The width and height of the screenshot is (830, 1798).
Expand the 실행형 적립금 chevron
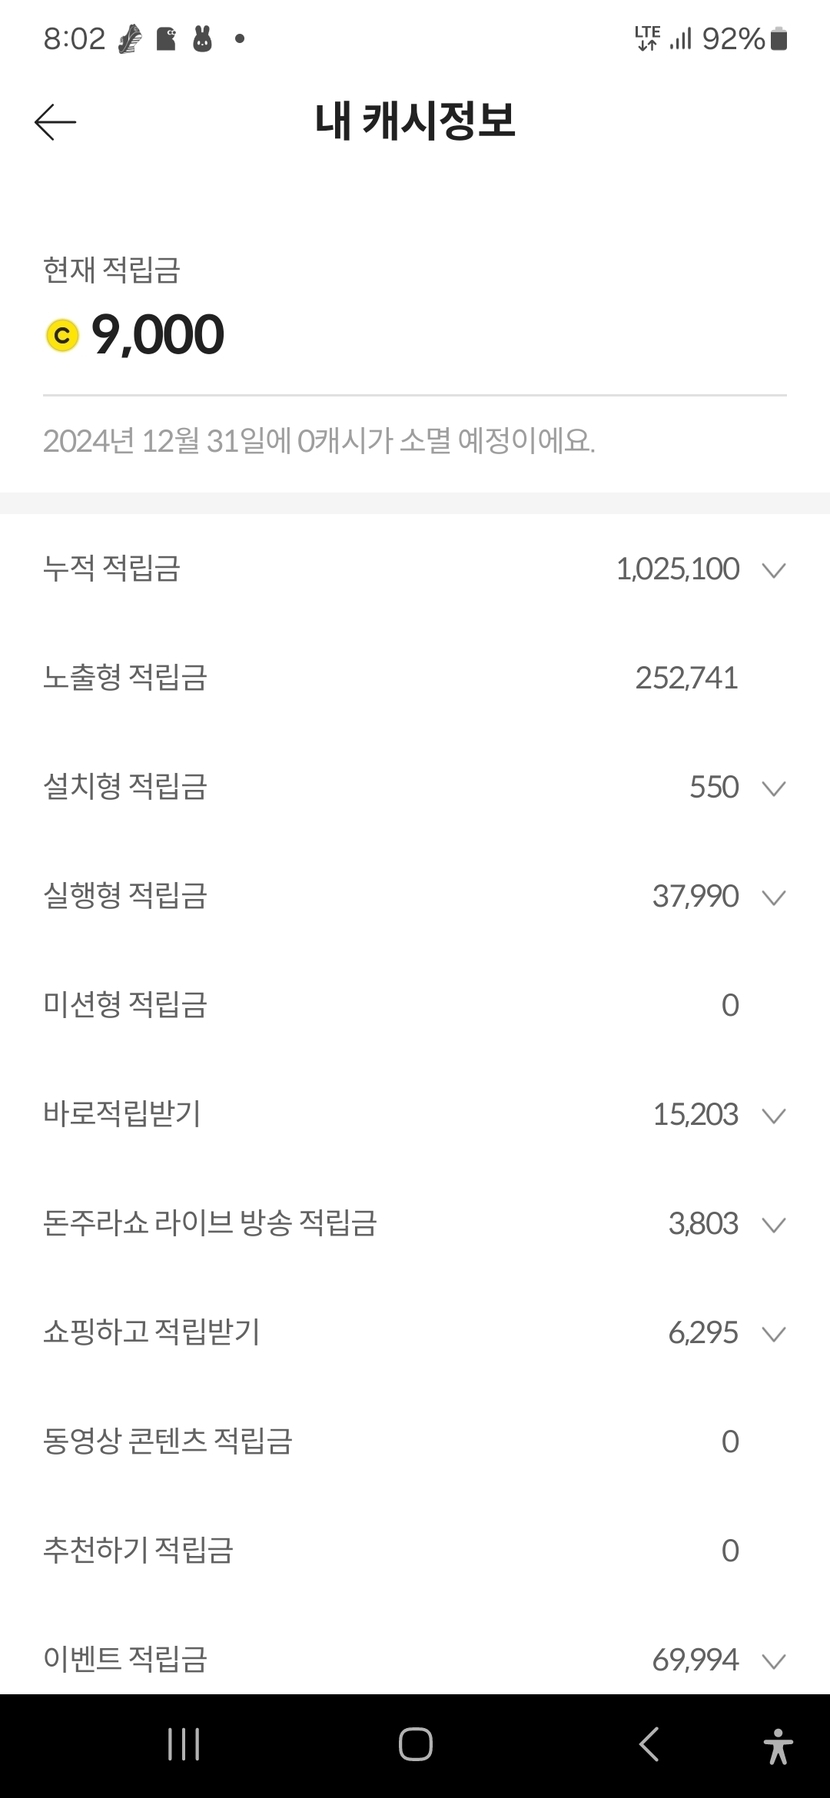(x=773, y=897)
